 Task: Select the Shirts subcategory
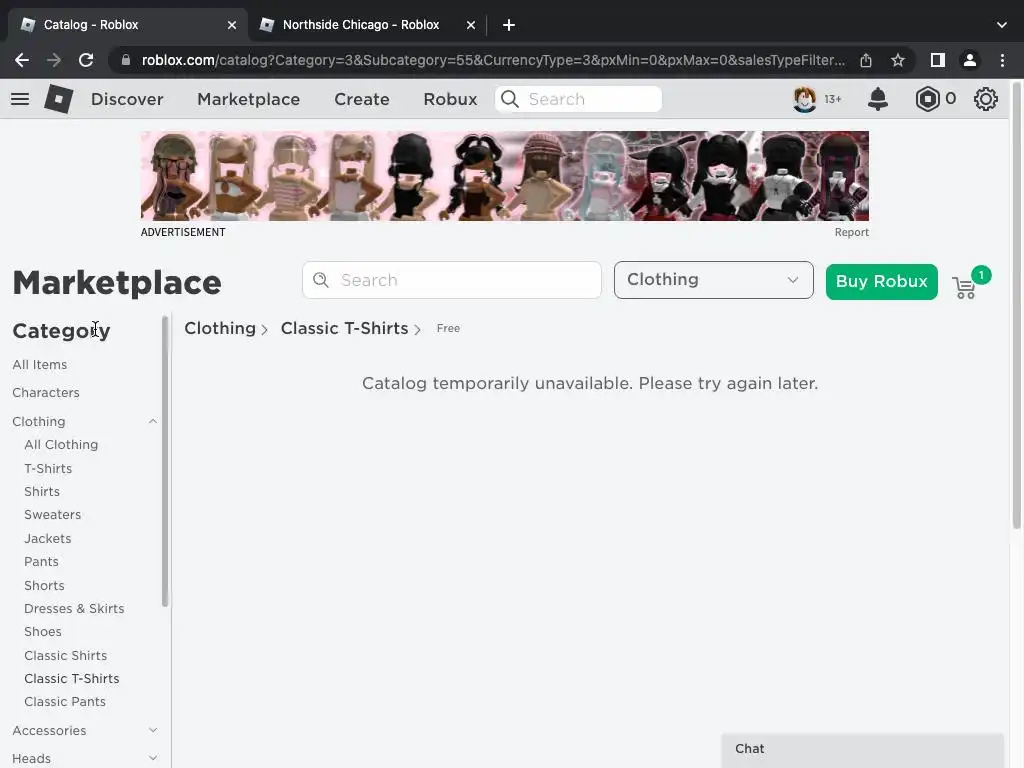[x=42, y=492]
